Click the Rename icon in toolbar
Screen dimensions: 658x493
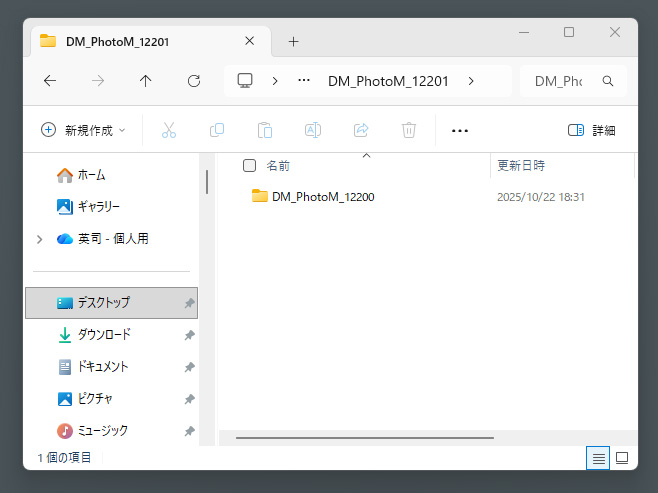coord(312,130)
